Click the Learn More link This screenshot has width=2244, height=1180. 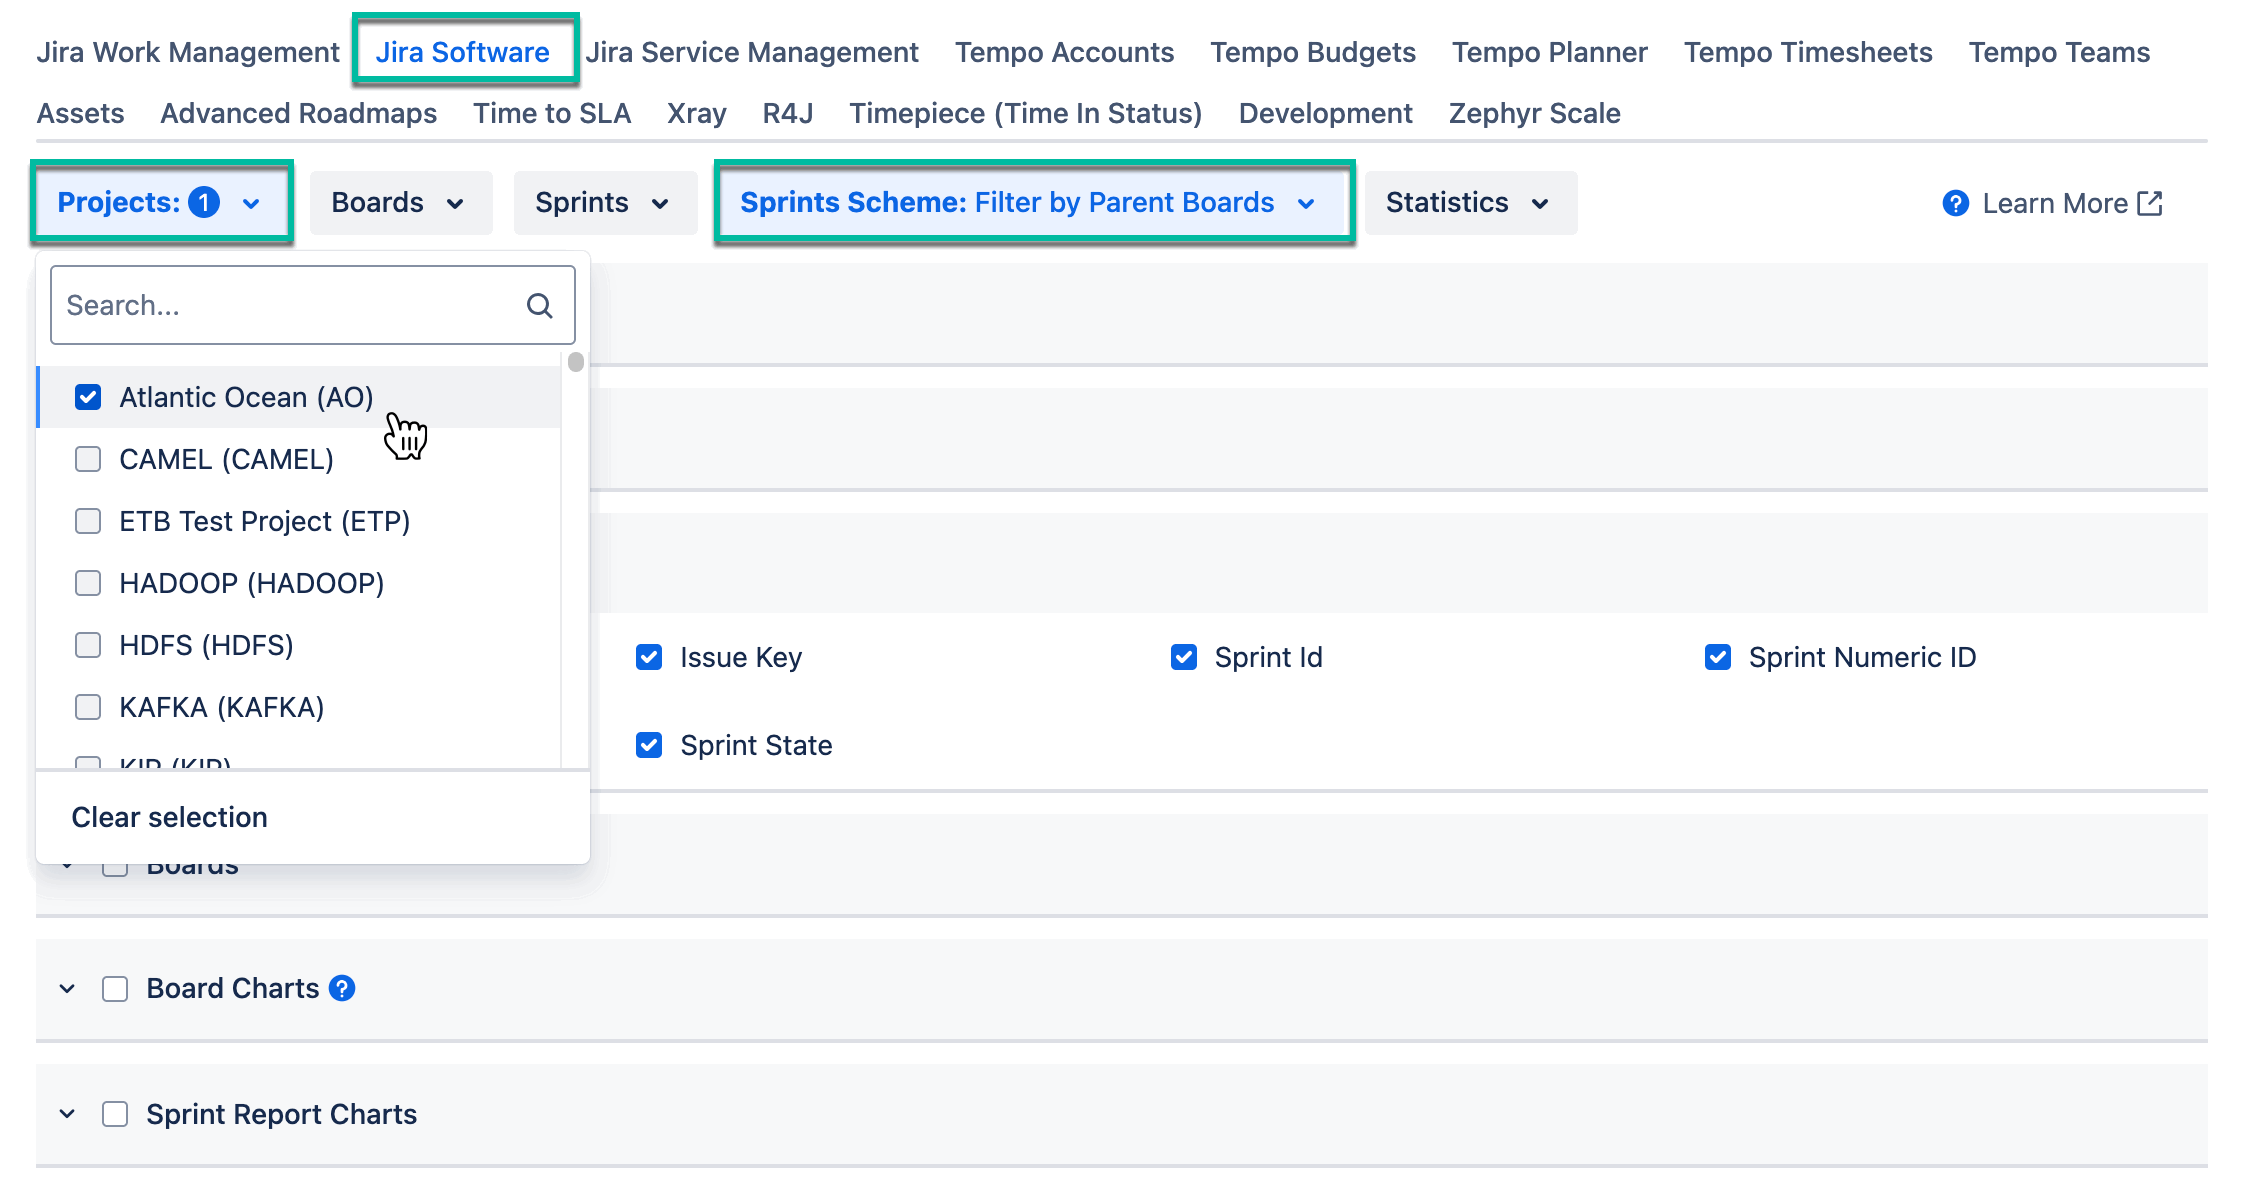pos(2056,203)
